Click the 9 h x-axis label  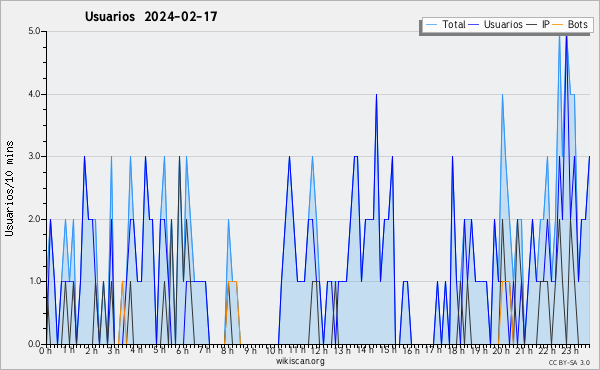[x=250, y=350]
